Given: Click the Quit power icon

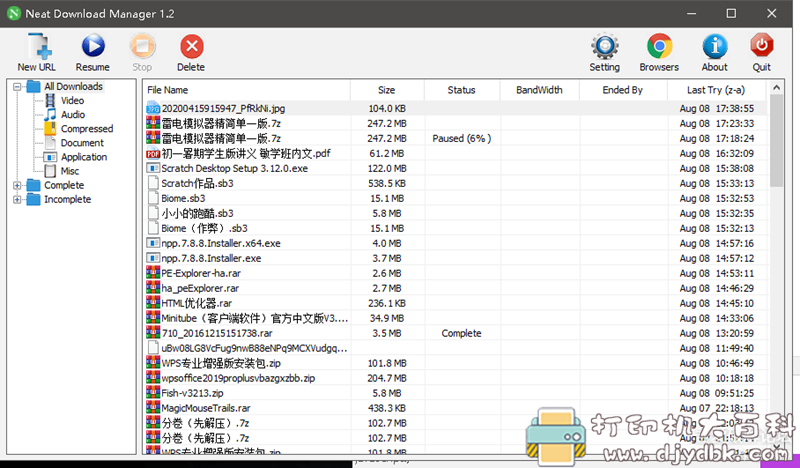Looking at the screenshot, I should [x=762, y=46].
